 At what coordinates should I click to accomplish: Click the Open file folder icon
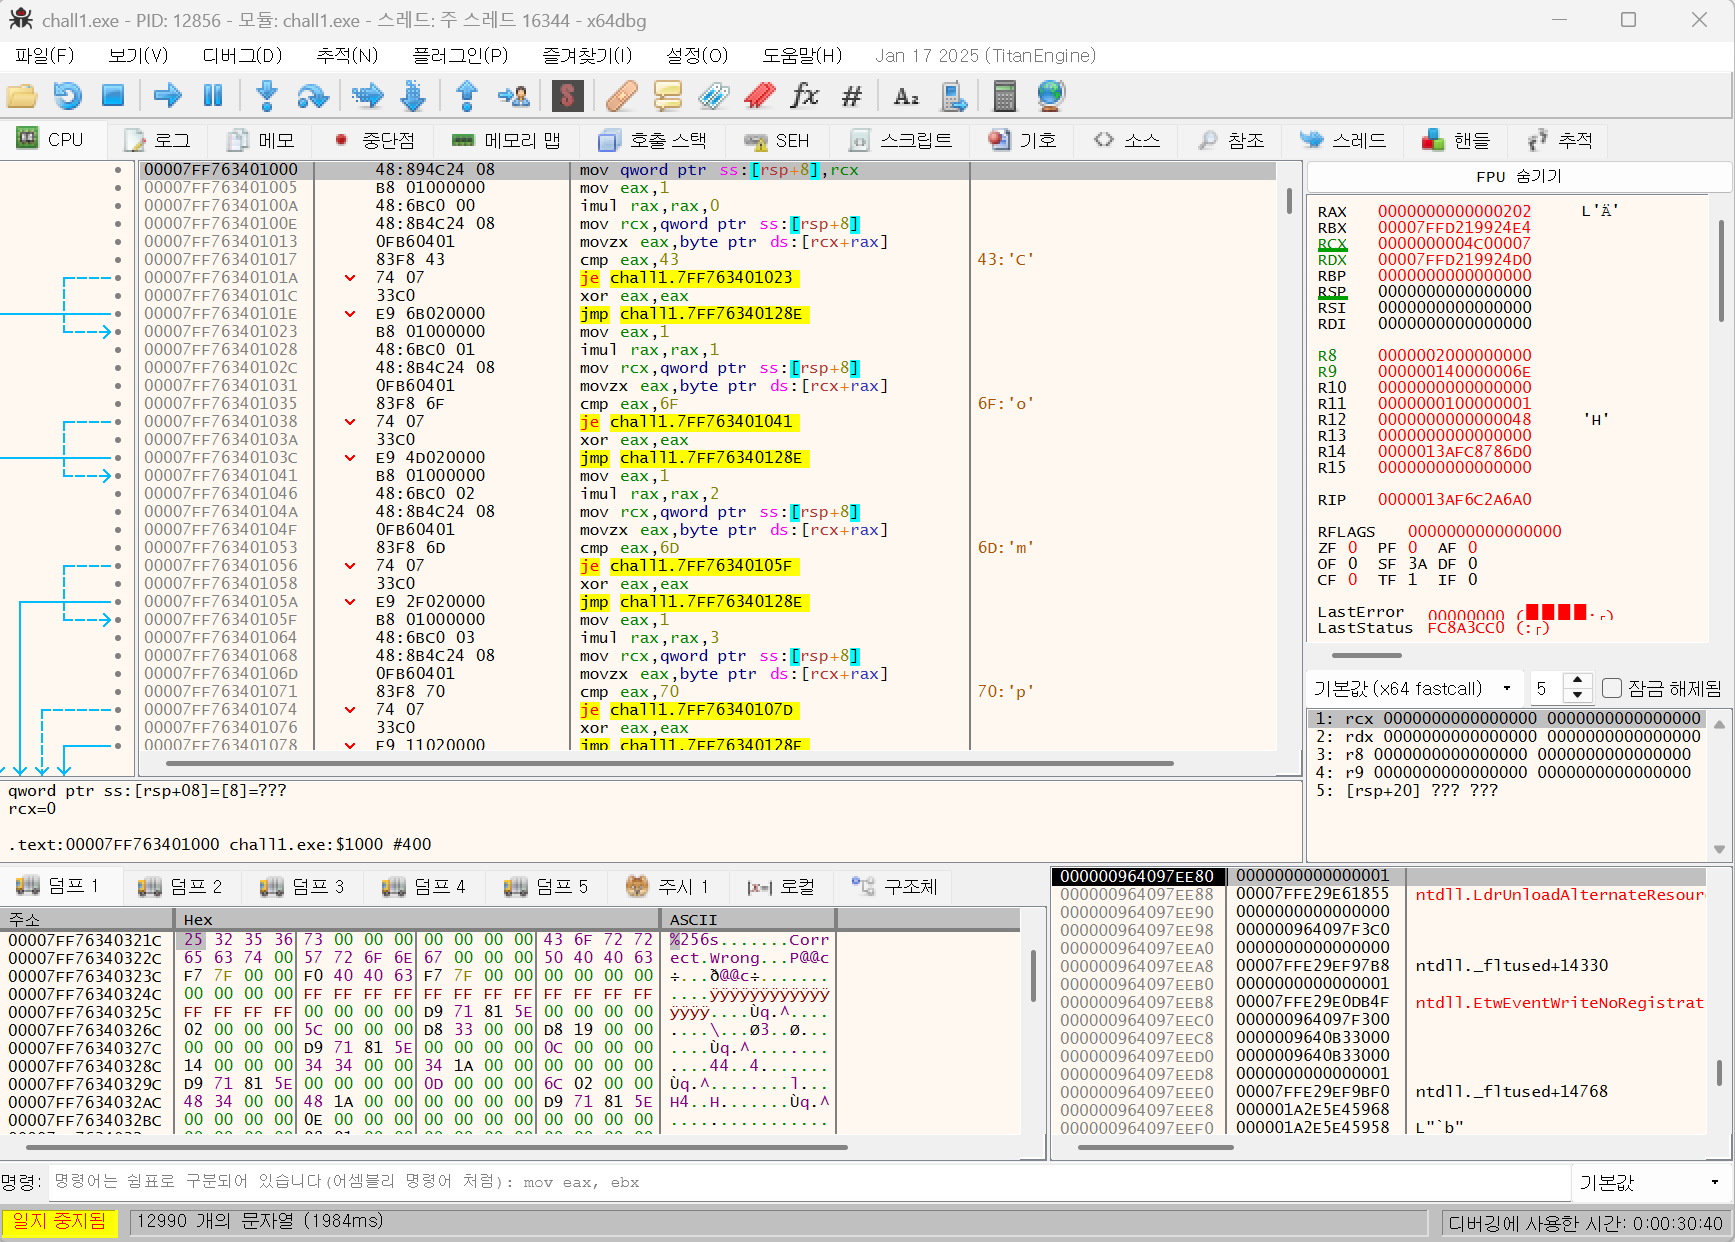pyautogui.click(x=22, y=96)
